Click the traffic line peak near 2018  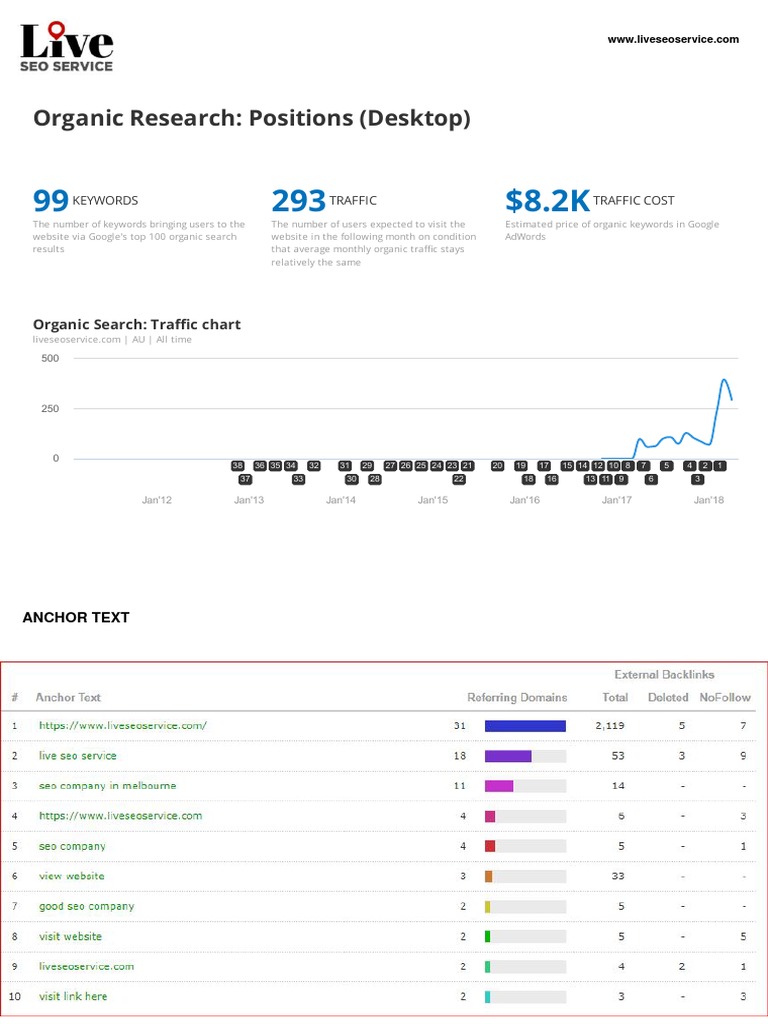click(724, 379)
